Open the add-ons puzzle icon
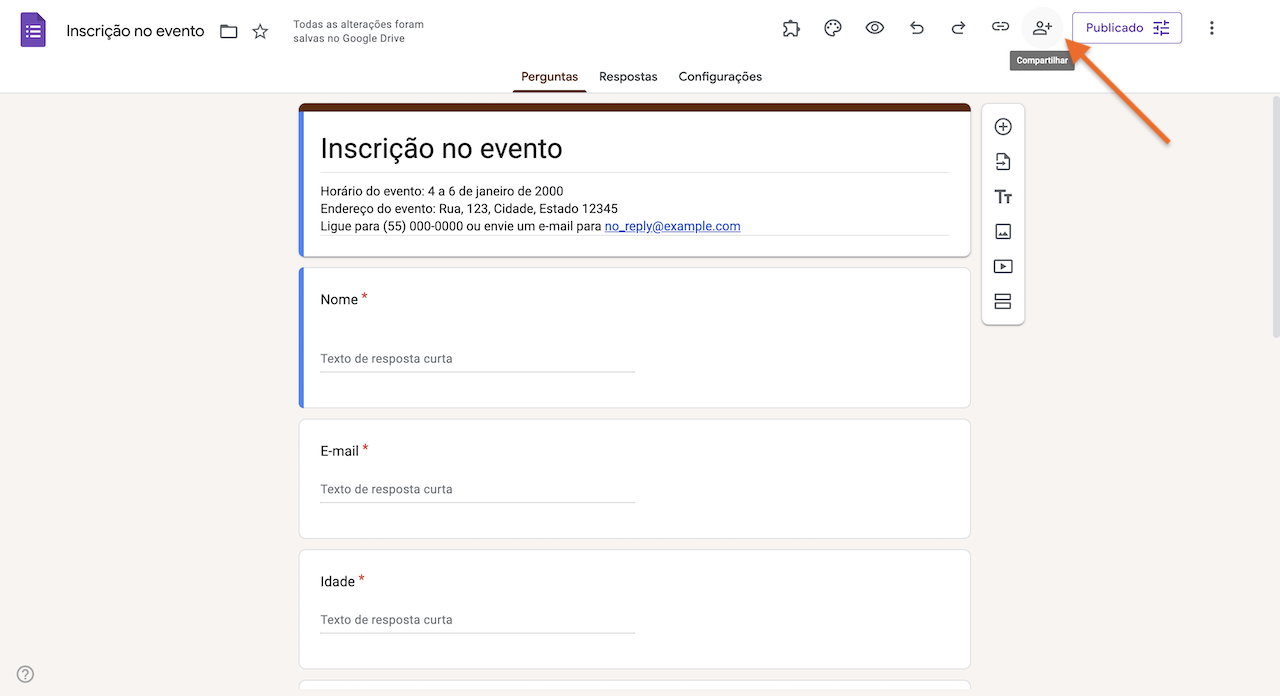 [x=790, y=27]
